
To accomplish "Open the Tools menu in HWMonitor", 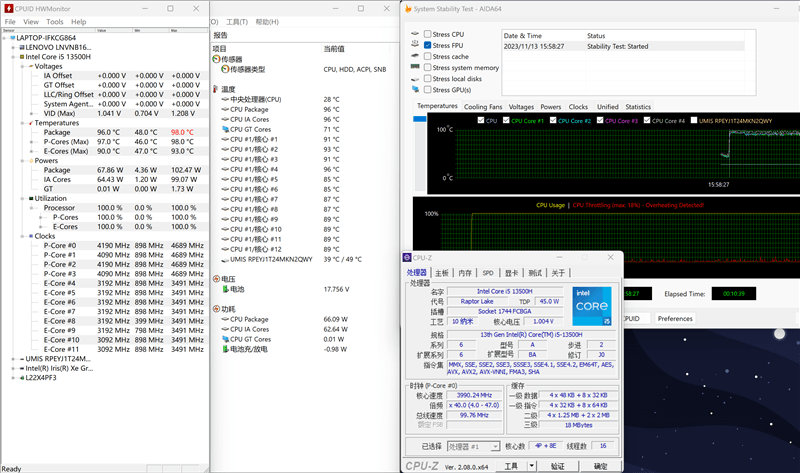I will coord(54,21).
